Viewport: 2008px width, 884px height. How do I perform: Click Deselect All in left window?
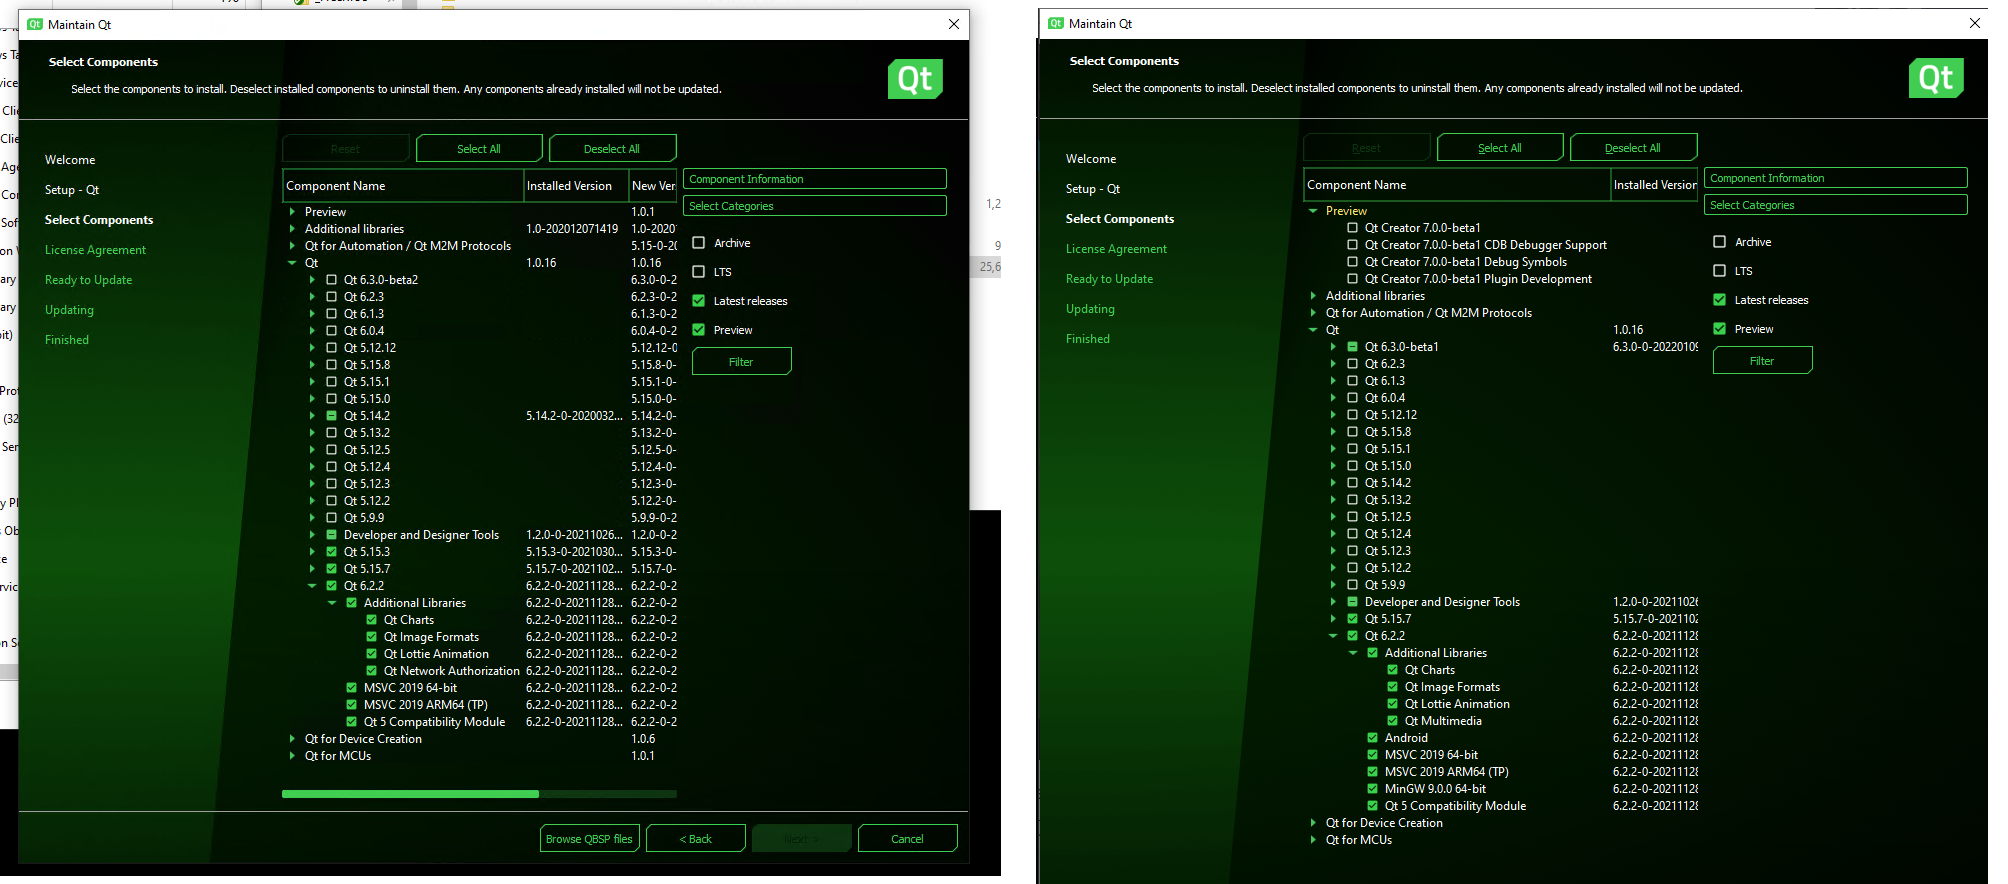pos(612,149)
